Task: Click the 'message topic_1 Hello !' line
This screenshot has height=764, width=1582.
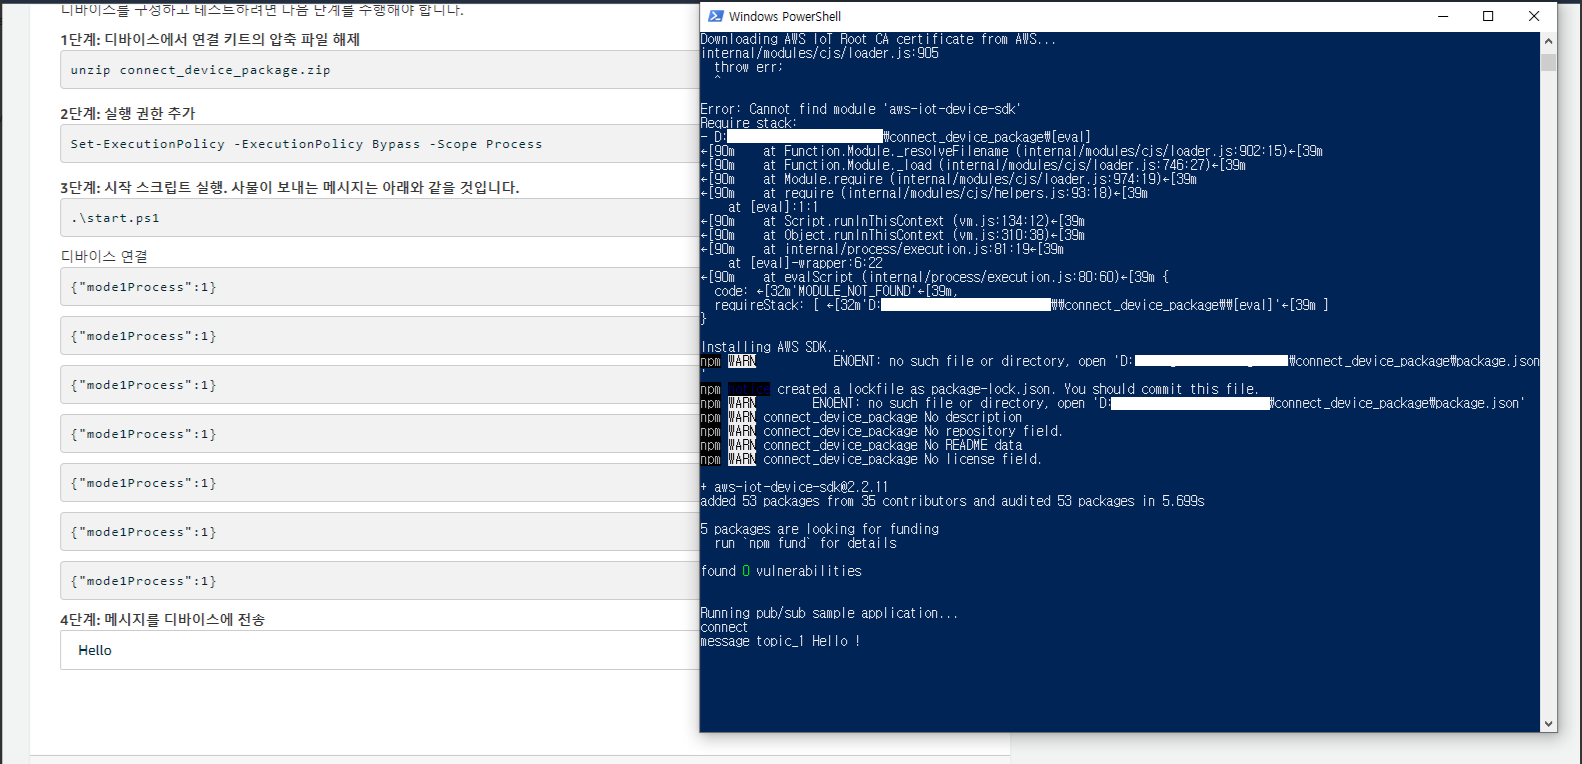Action: 780,641
